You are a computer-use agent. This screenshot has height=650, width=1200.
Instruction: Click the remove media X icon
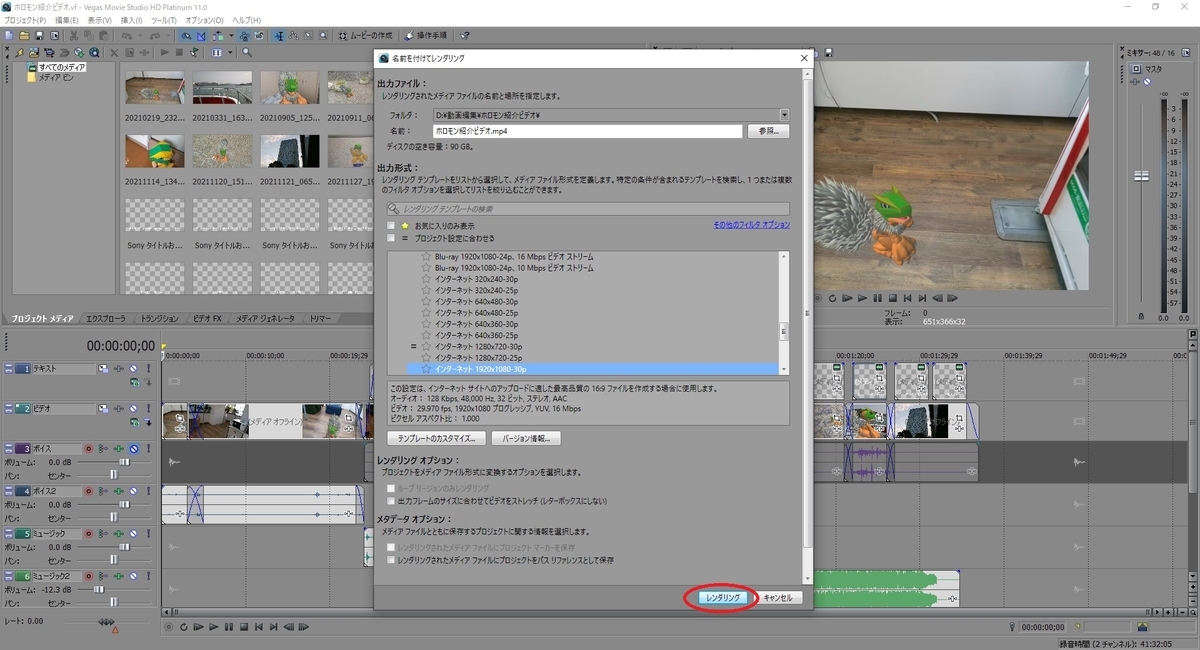pyautogui.click(x=114, y=52)
